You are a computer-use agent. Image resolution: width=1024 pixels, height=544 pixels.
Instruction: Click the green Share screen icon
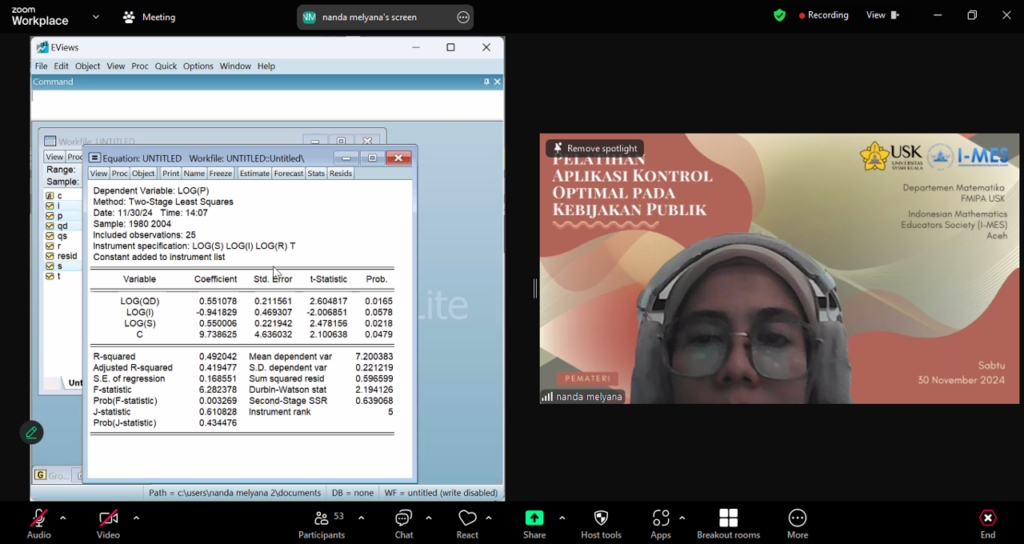tap(534, 518)
